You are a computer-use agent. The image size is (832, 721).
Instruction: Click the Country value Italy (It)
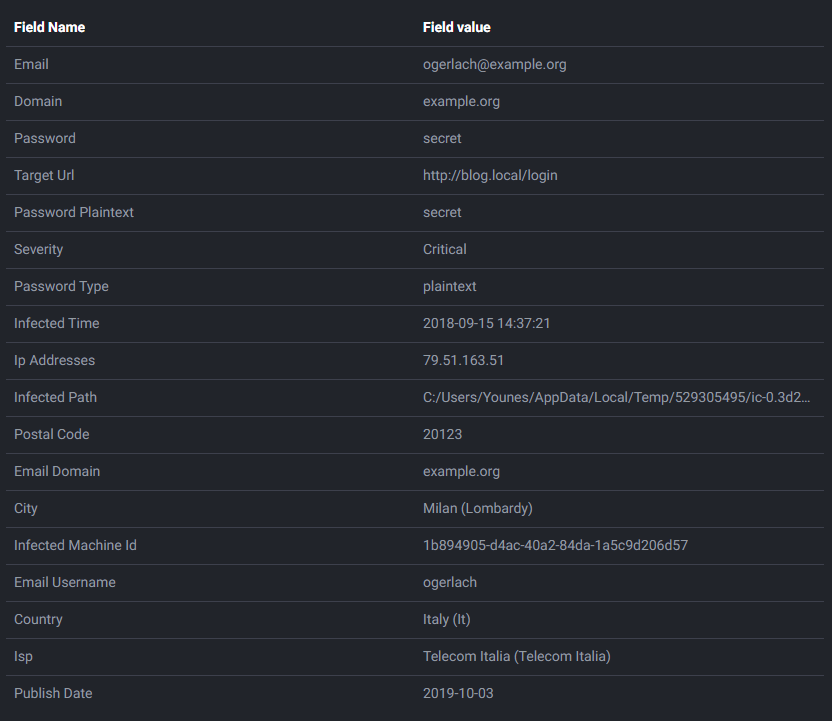(446, 619)
